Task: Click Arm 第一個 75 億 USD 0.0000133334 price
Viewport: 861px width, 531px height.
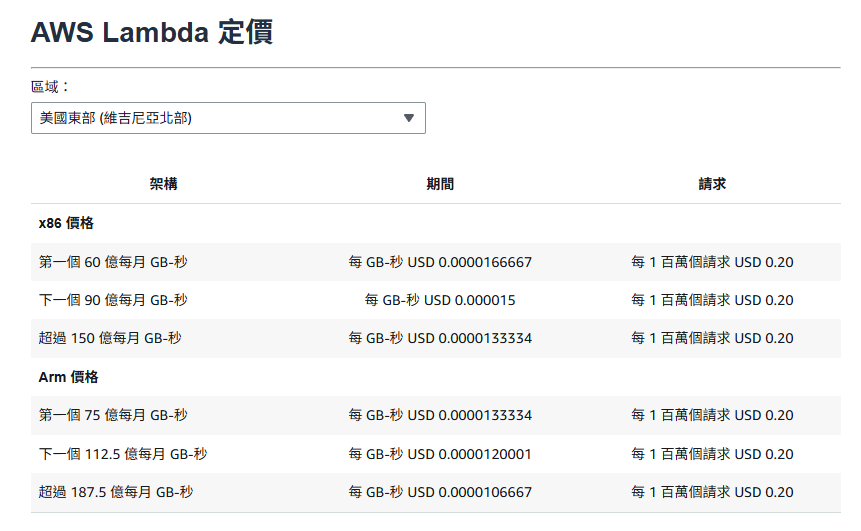Action: point(440,415)
